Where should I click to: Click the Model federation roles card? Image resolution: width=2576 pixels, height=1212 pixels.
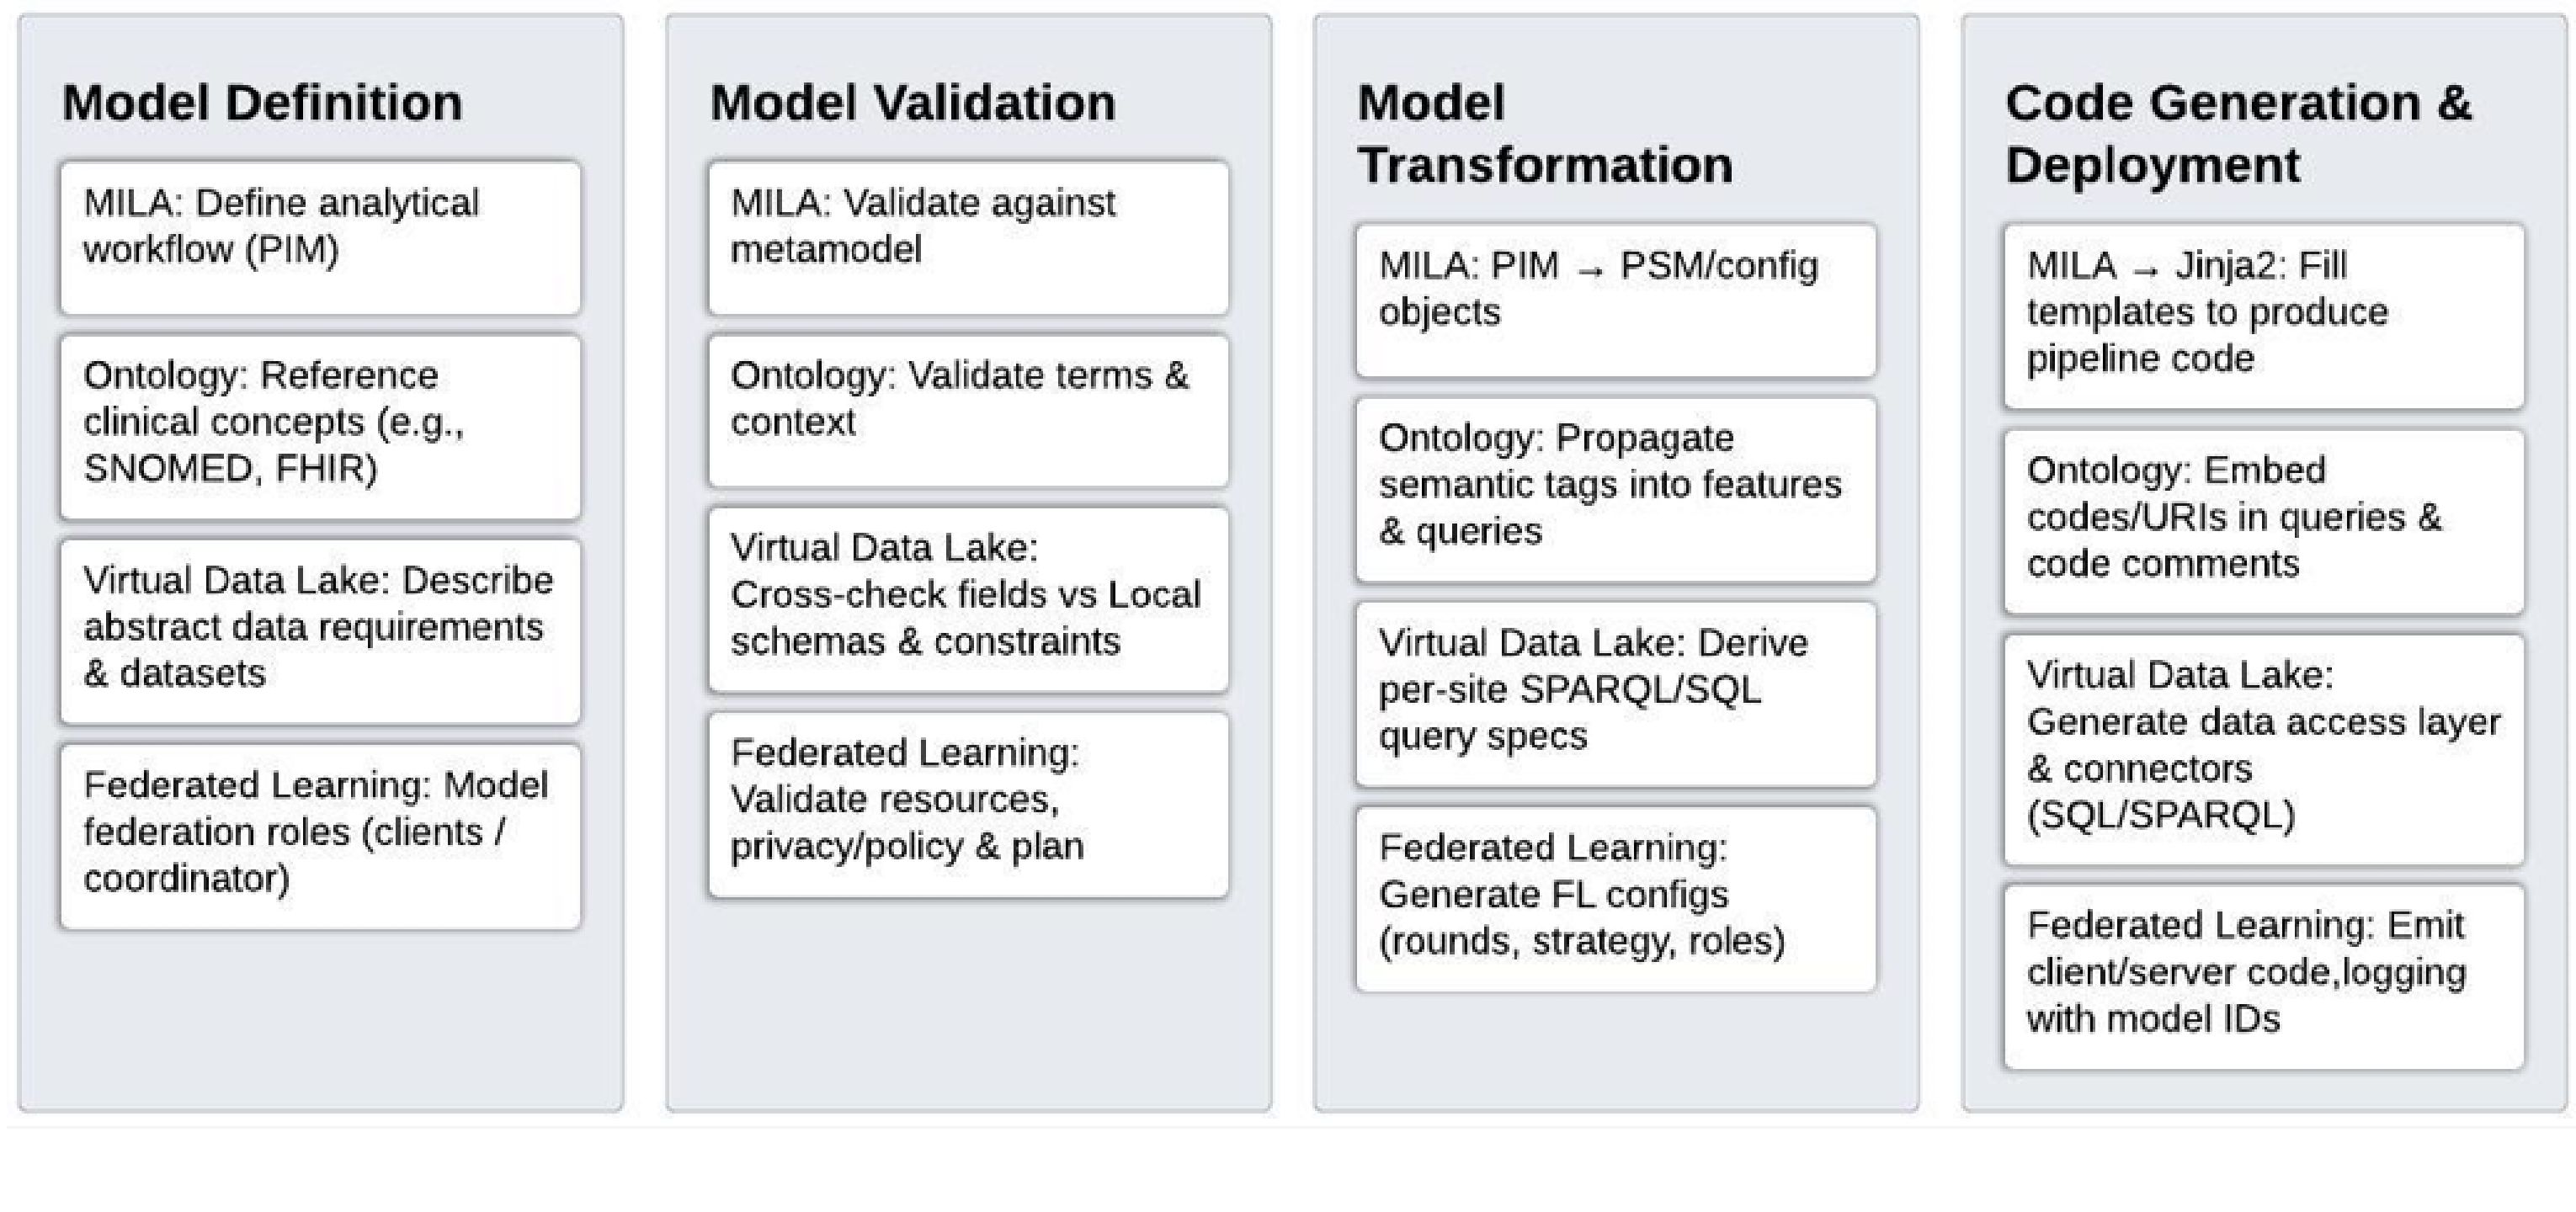320,836
